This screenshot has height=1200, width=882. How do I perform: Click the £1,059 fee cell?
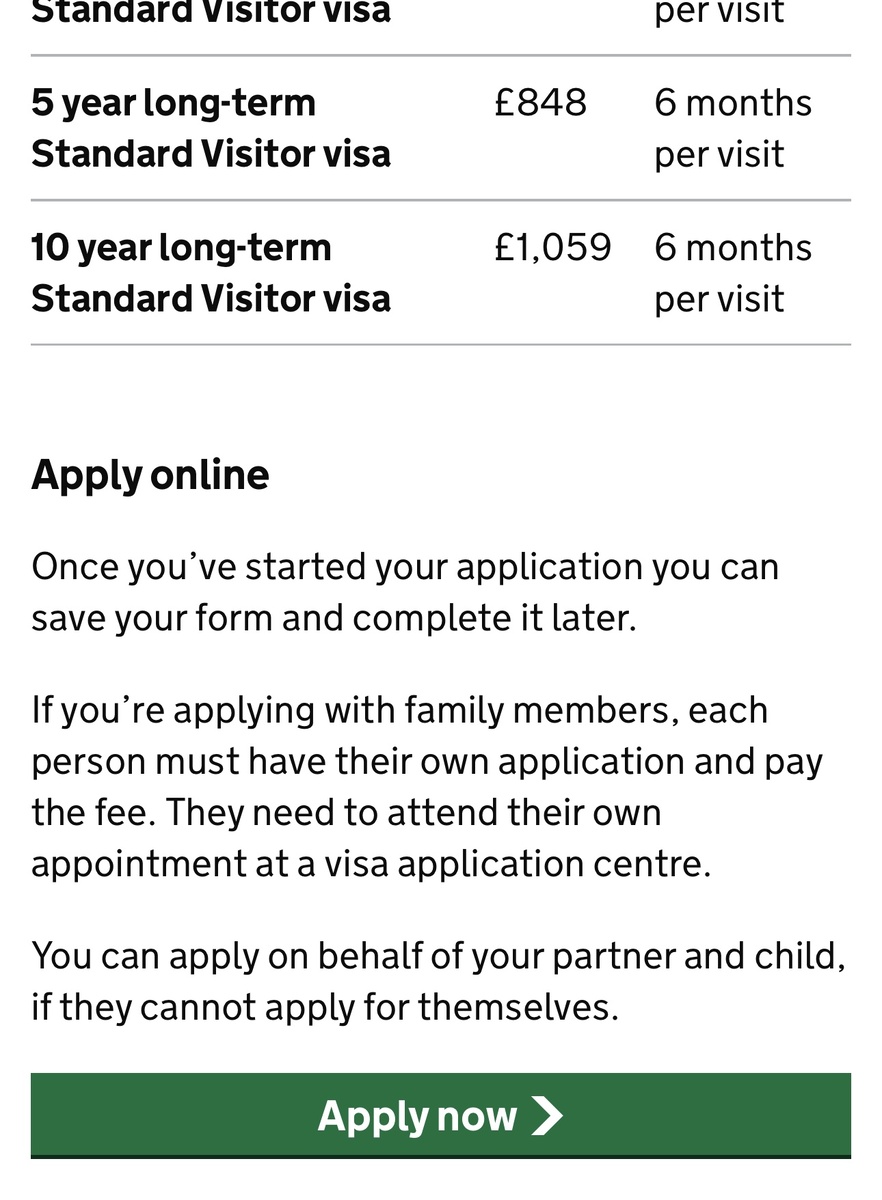553,248
